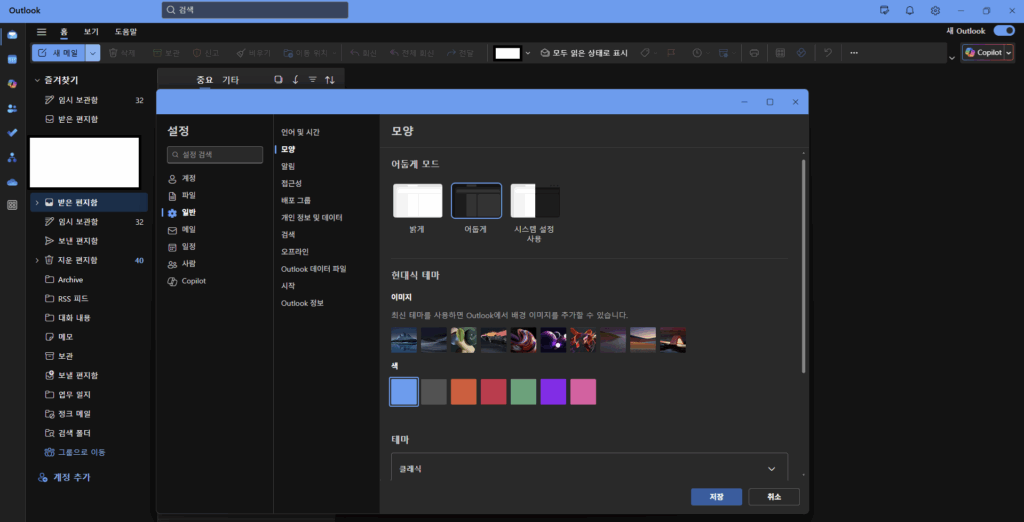1024x522 pixels.
Task: Open the 새 메일 dropdown arrow
Action: pyautogui.click(x=93, y=52)
